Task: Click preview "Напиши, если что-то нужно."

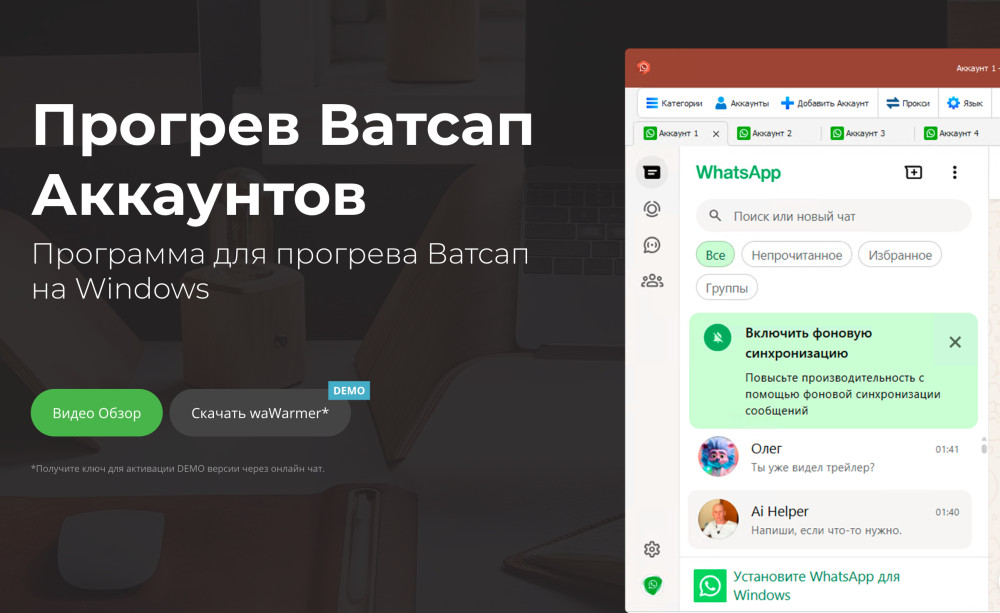Action: [x=826, y=530]
